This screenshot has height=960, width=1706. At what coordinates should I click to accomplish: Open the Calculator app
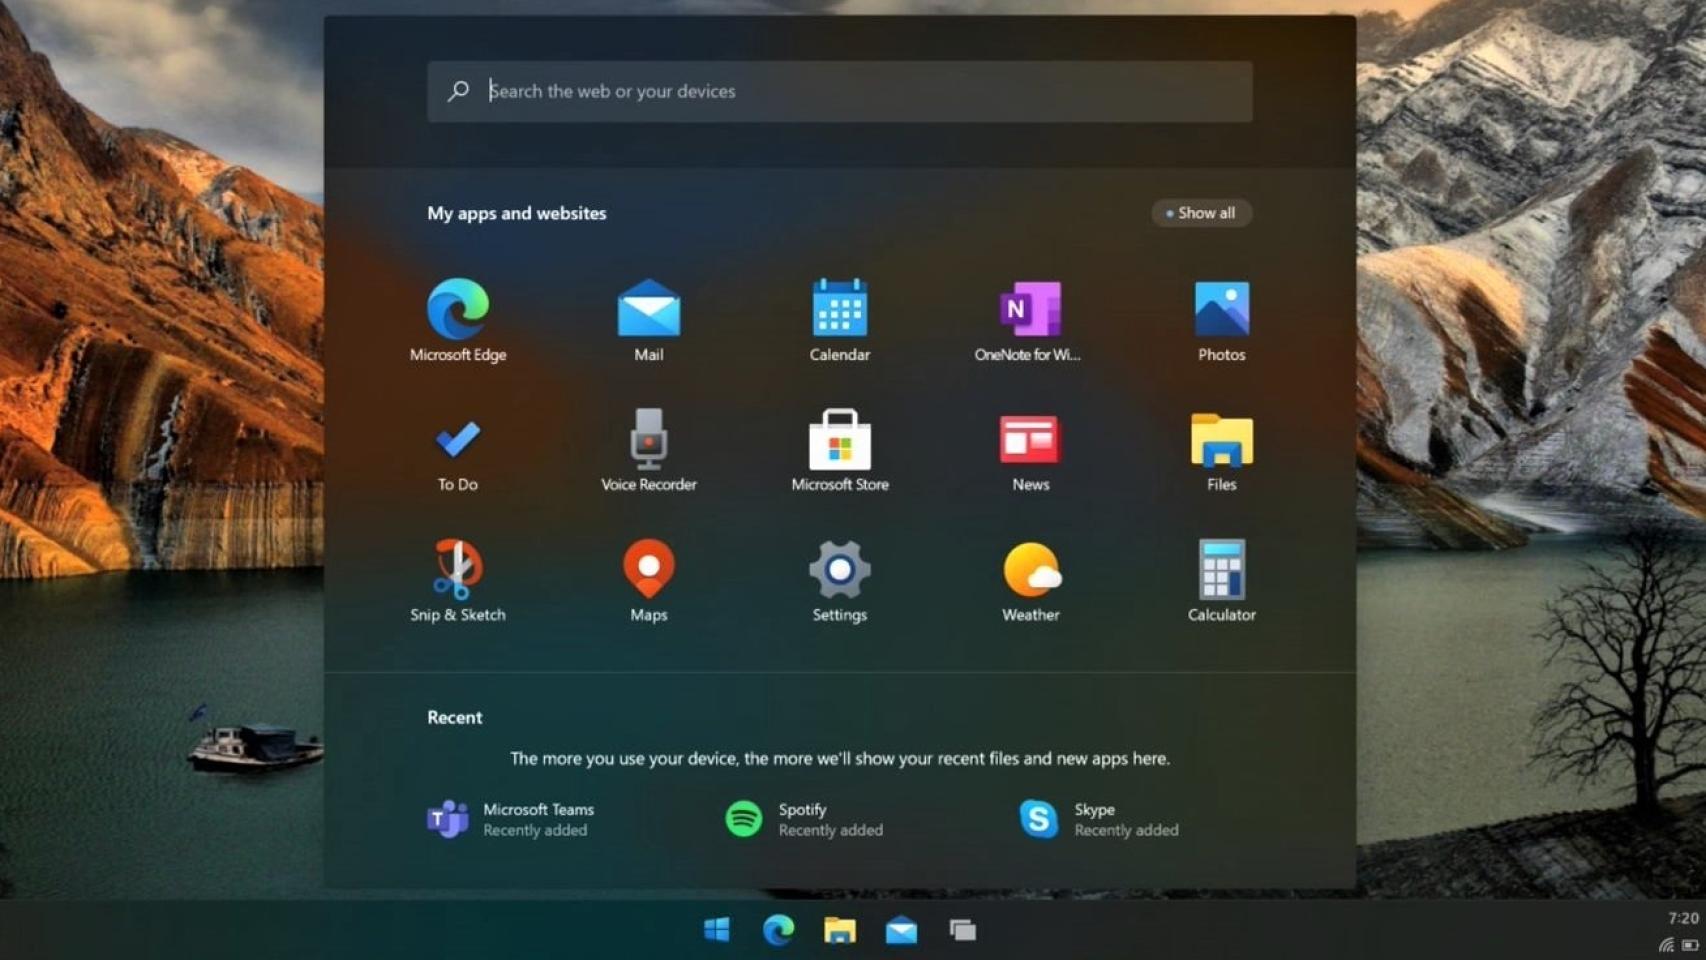tap(1222, 580)
